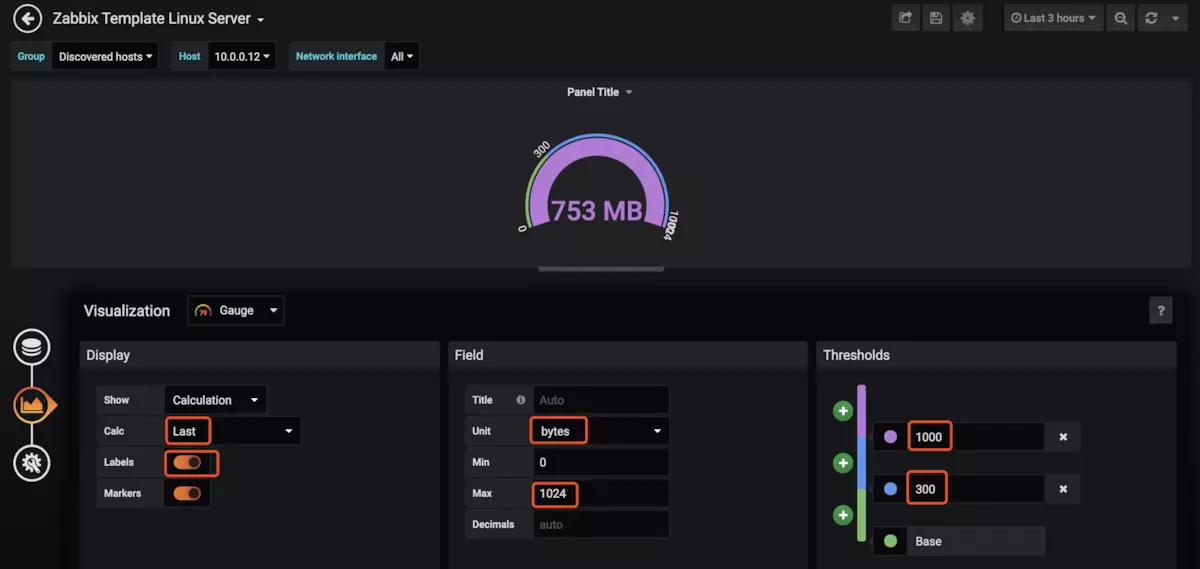Click the back arrow icon
The image size is (1200, 569).
(27, 18)
